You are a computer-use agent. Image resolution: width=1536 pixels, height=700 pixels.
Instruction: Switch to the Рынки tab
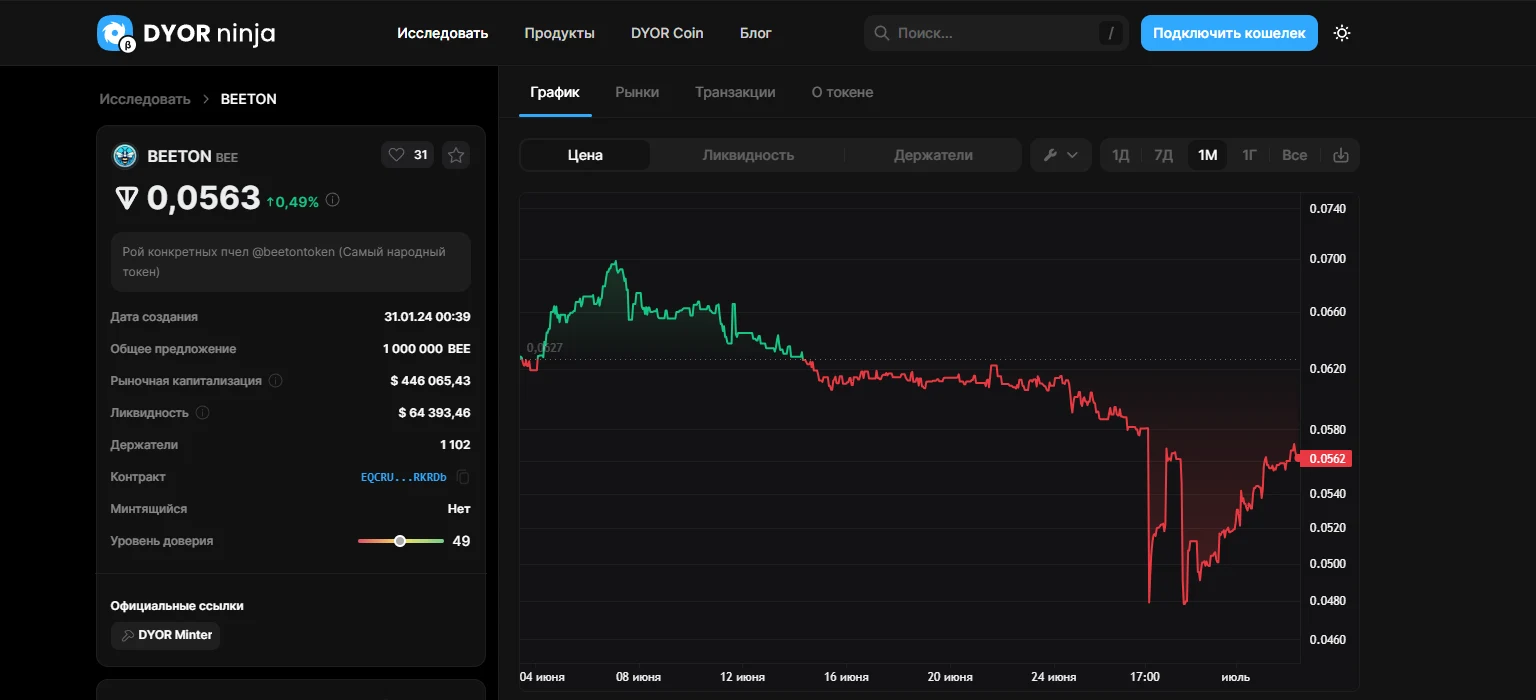pyautogui.click(x=637, y=92)
